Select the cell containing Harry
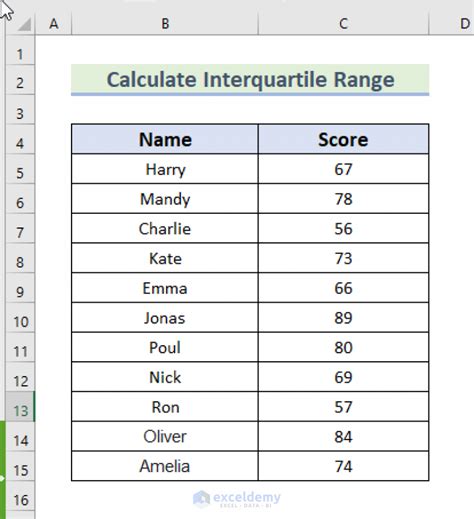Screen dimensions: 474x519 (165, 169)
